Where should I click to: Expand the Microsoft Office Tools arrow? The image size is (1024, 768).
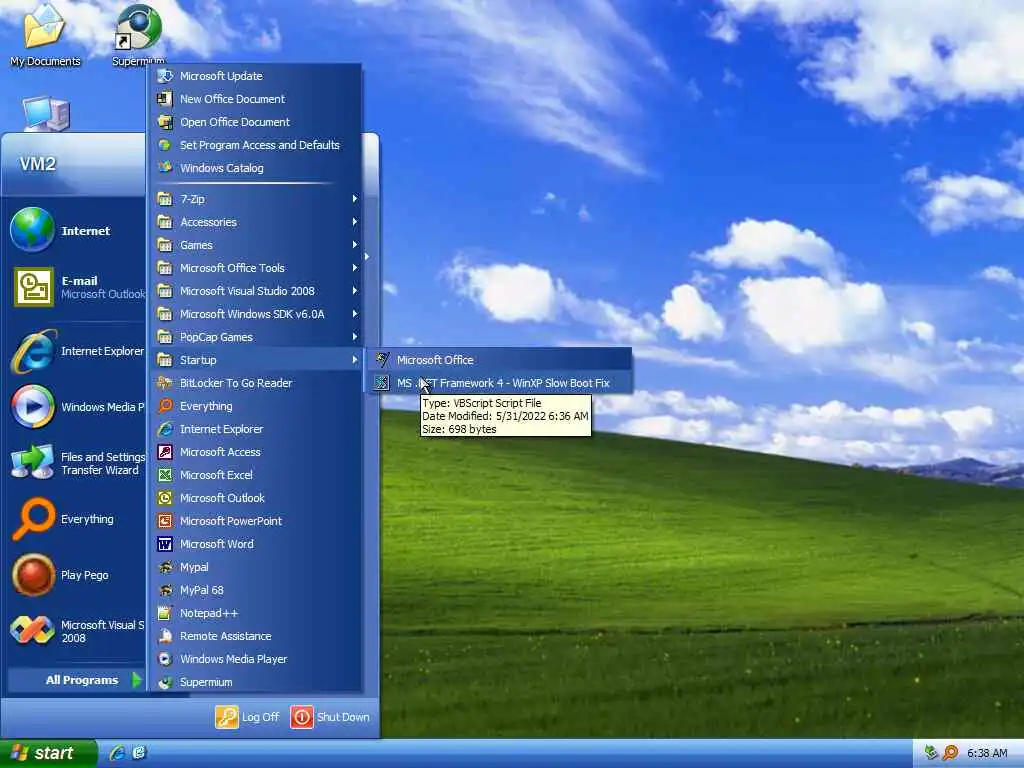355,268
